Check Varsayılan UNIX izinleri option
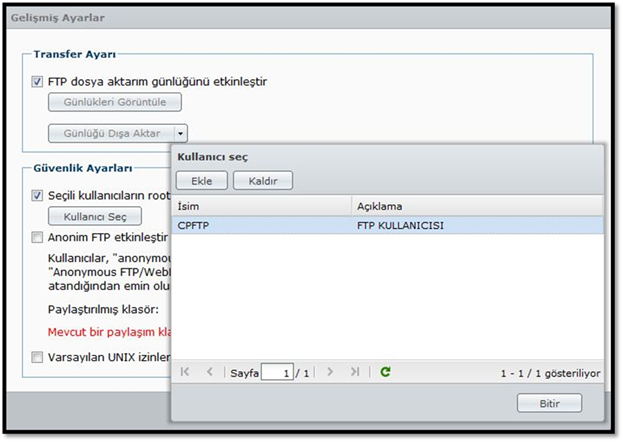Screen dimensions: 623x442 pos(38,357)
